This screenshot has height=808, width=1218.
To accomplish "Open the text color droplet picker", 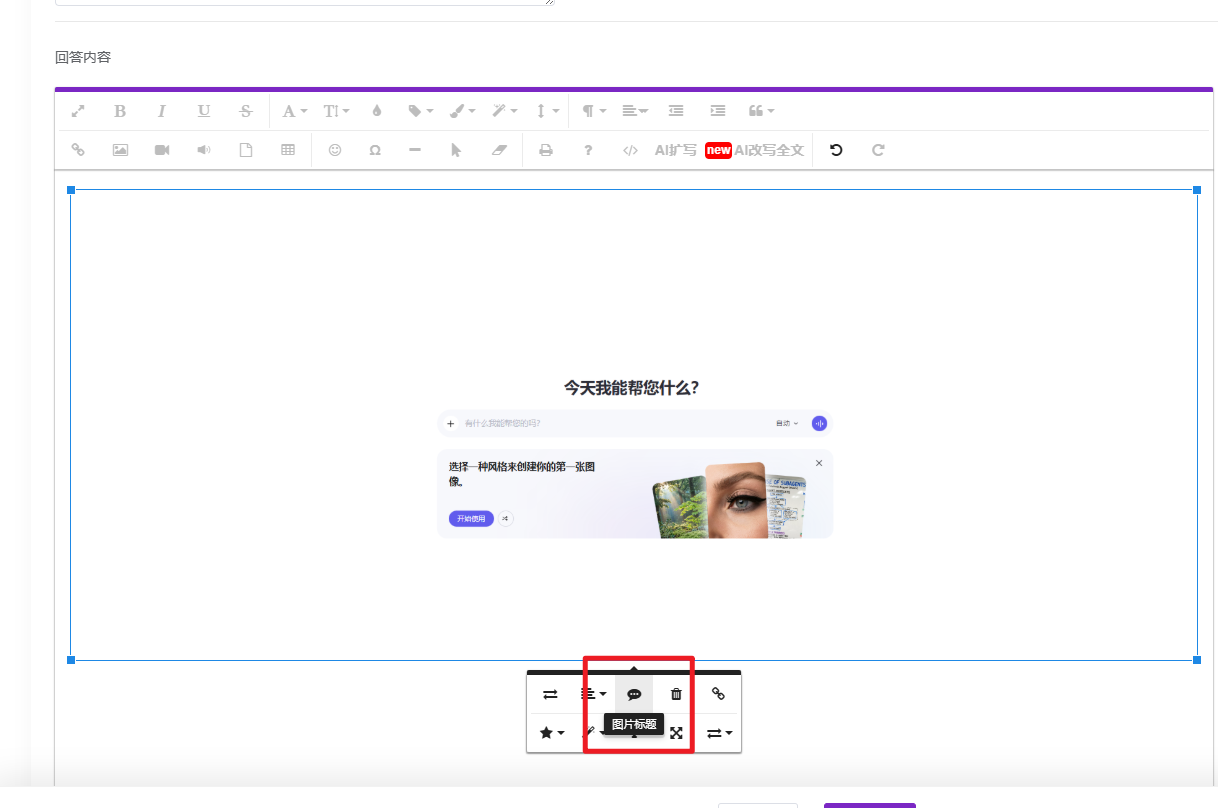I will tap(377, 111).
